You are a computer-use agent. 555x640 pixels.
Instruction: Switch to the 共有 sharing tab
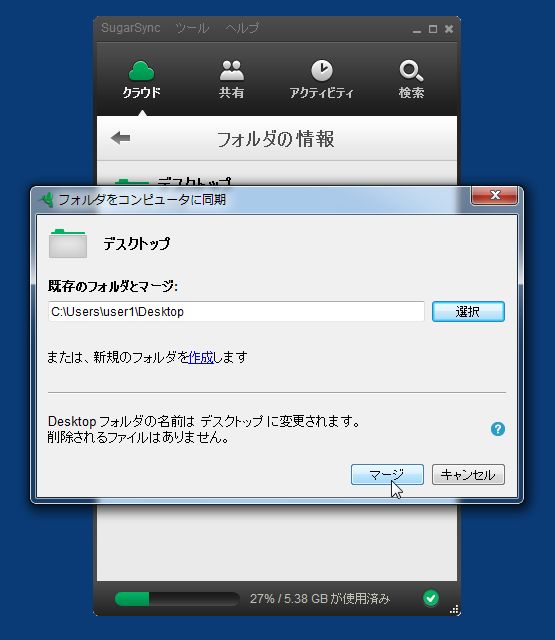[x=231, y=80]
